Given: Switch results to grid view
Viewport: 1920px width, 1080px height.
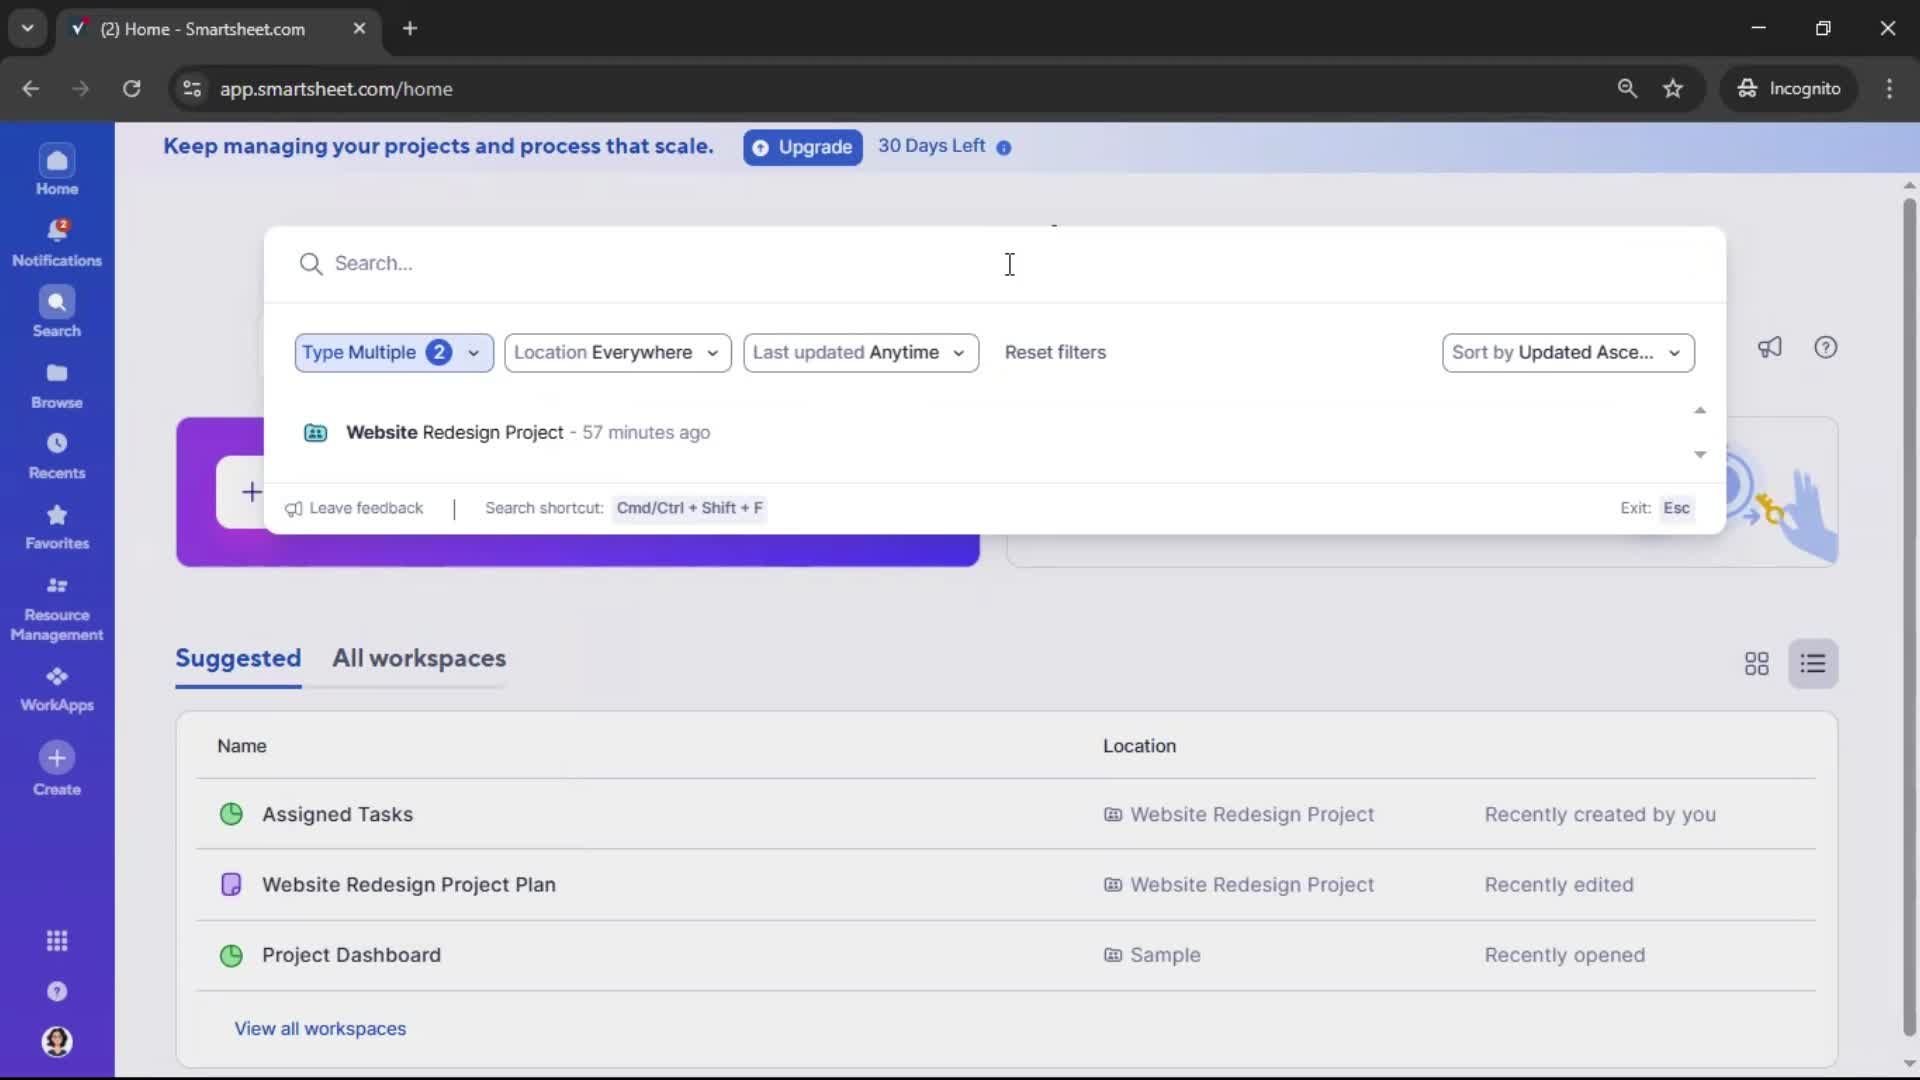Looking at the screenshot, I should (1756, 663).
